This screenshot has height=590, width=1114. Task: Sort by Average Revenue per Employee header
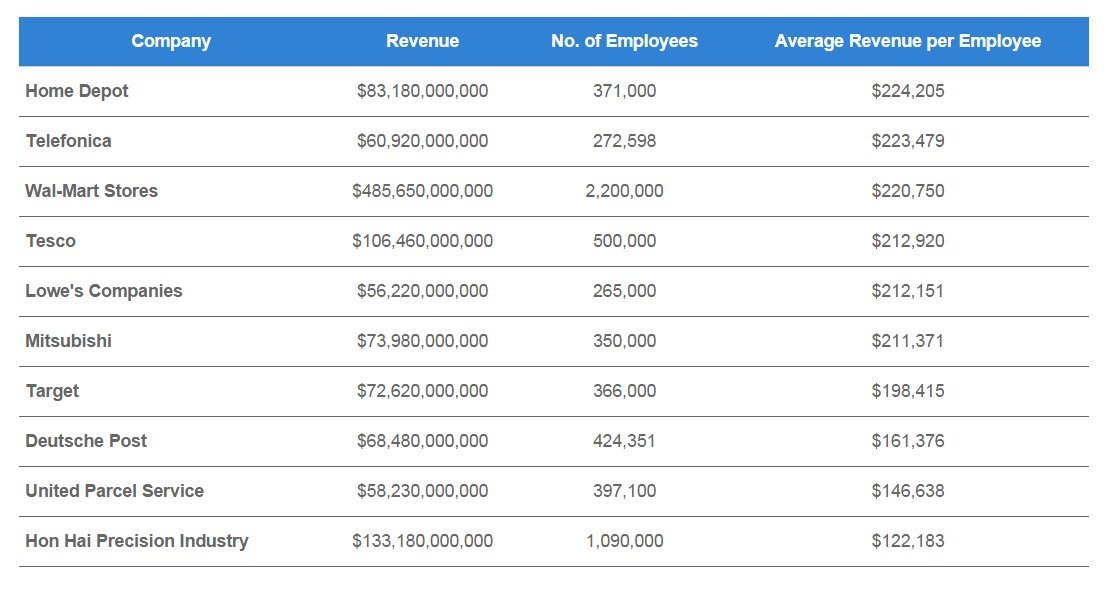click(908, 41)
